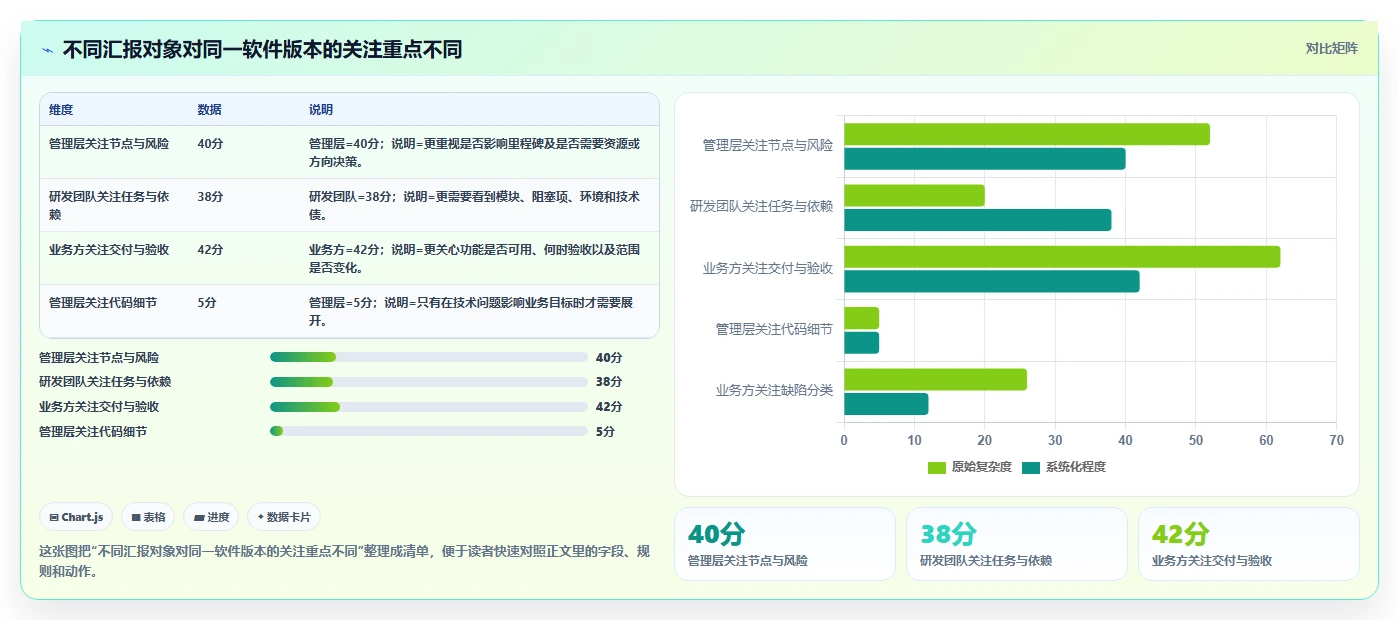1399x620 pixels.
Task: Click description starting 管理层=40分
Action: point(474,152)
